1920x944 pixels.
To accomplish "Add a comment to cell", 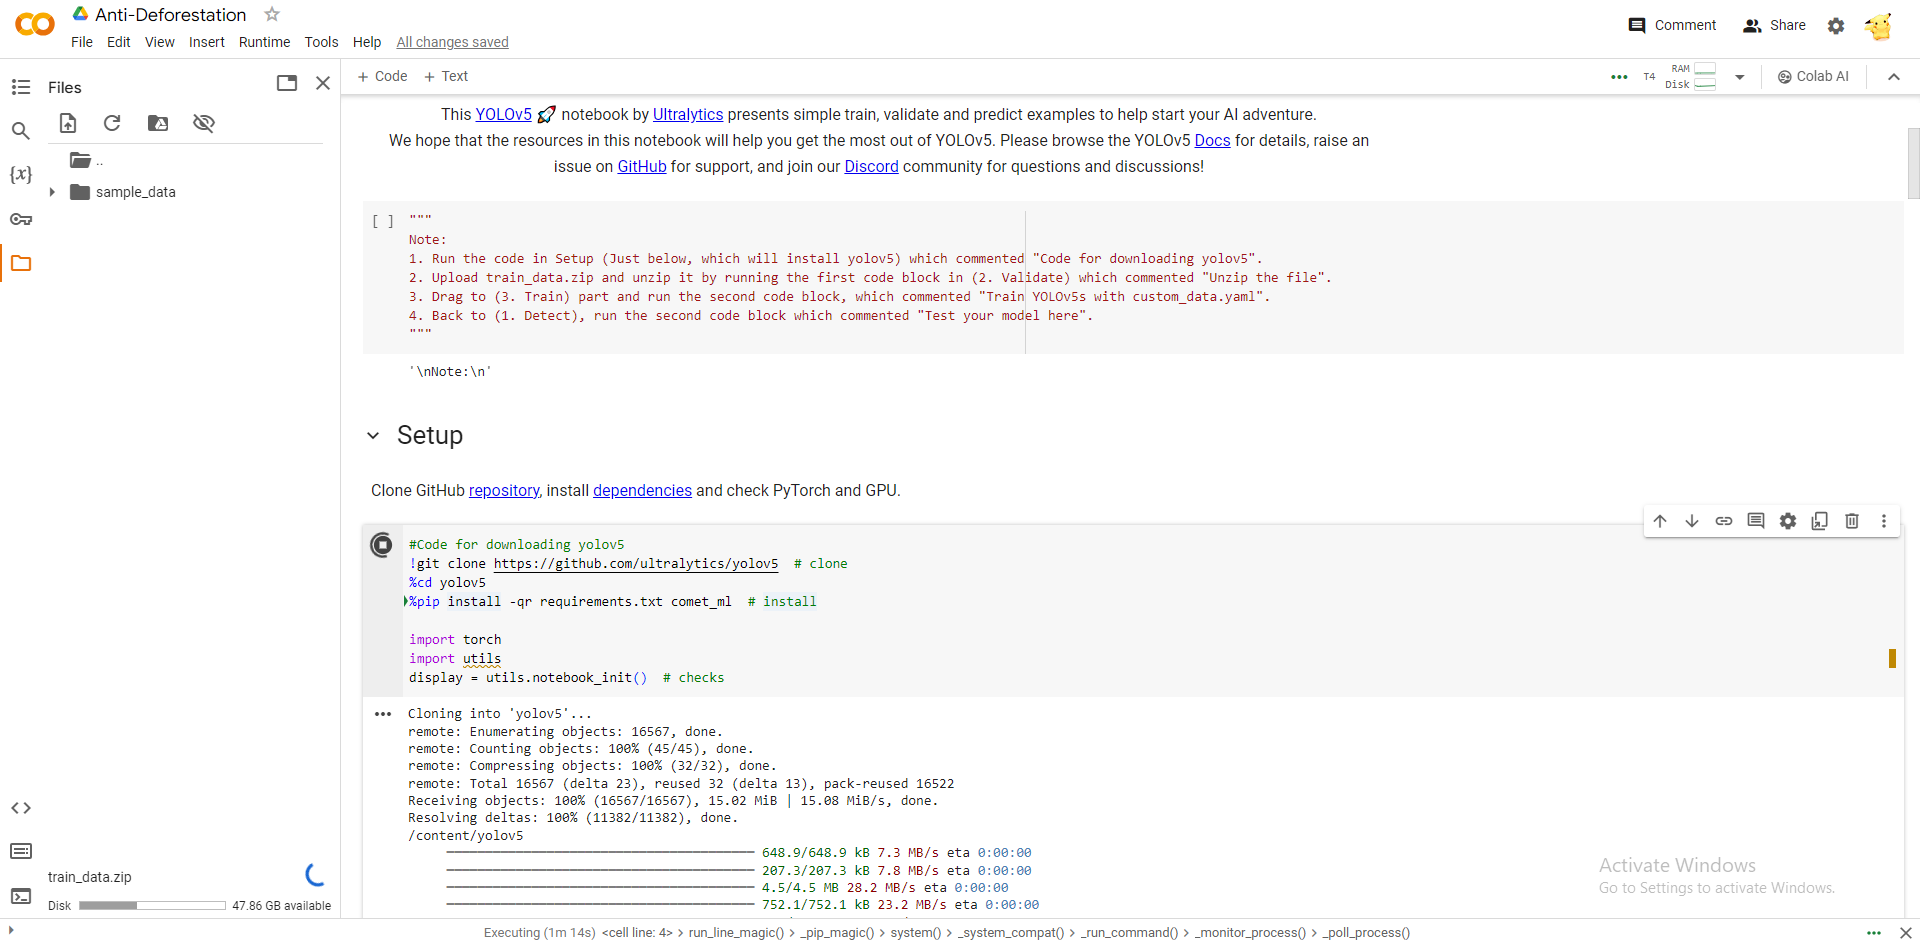I will coord(1756,521).
